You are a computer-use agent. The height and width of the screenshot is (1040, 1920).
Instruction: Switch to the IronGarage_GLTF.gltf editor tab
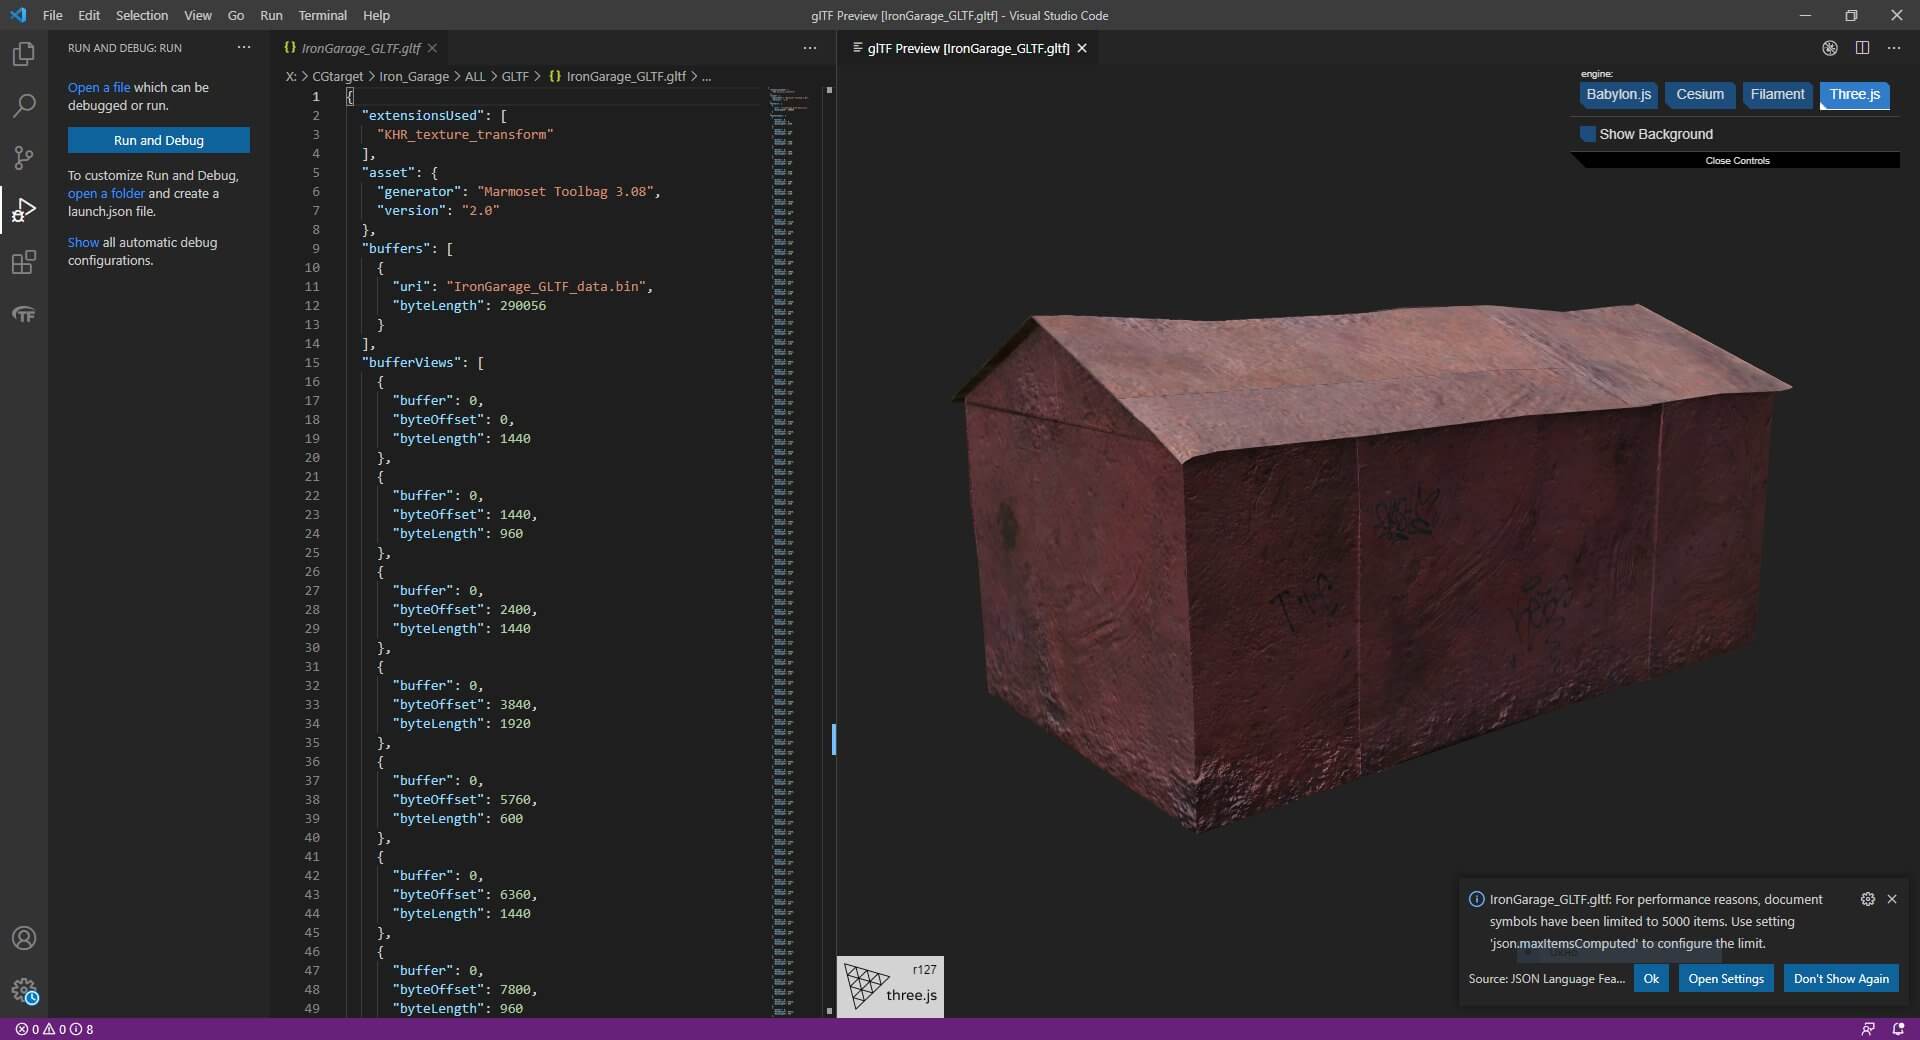point(360,48)
